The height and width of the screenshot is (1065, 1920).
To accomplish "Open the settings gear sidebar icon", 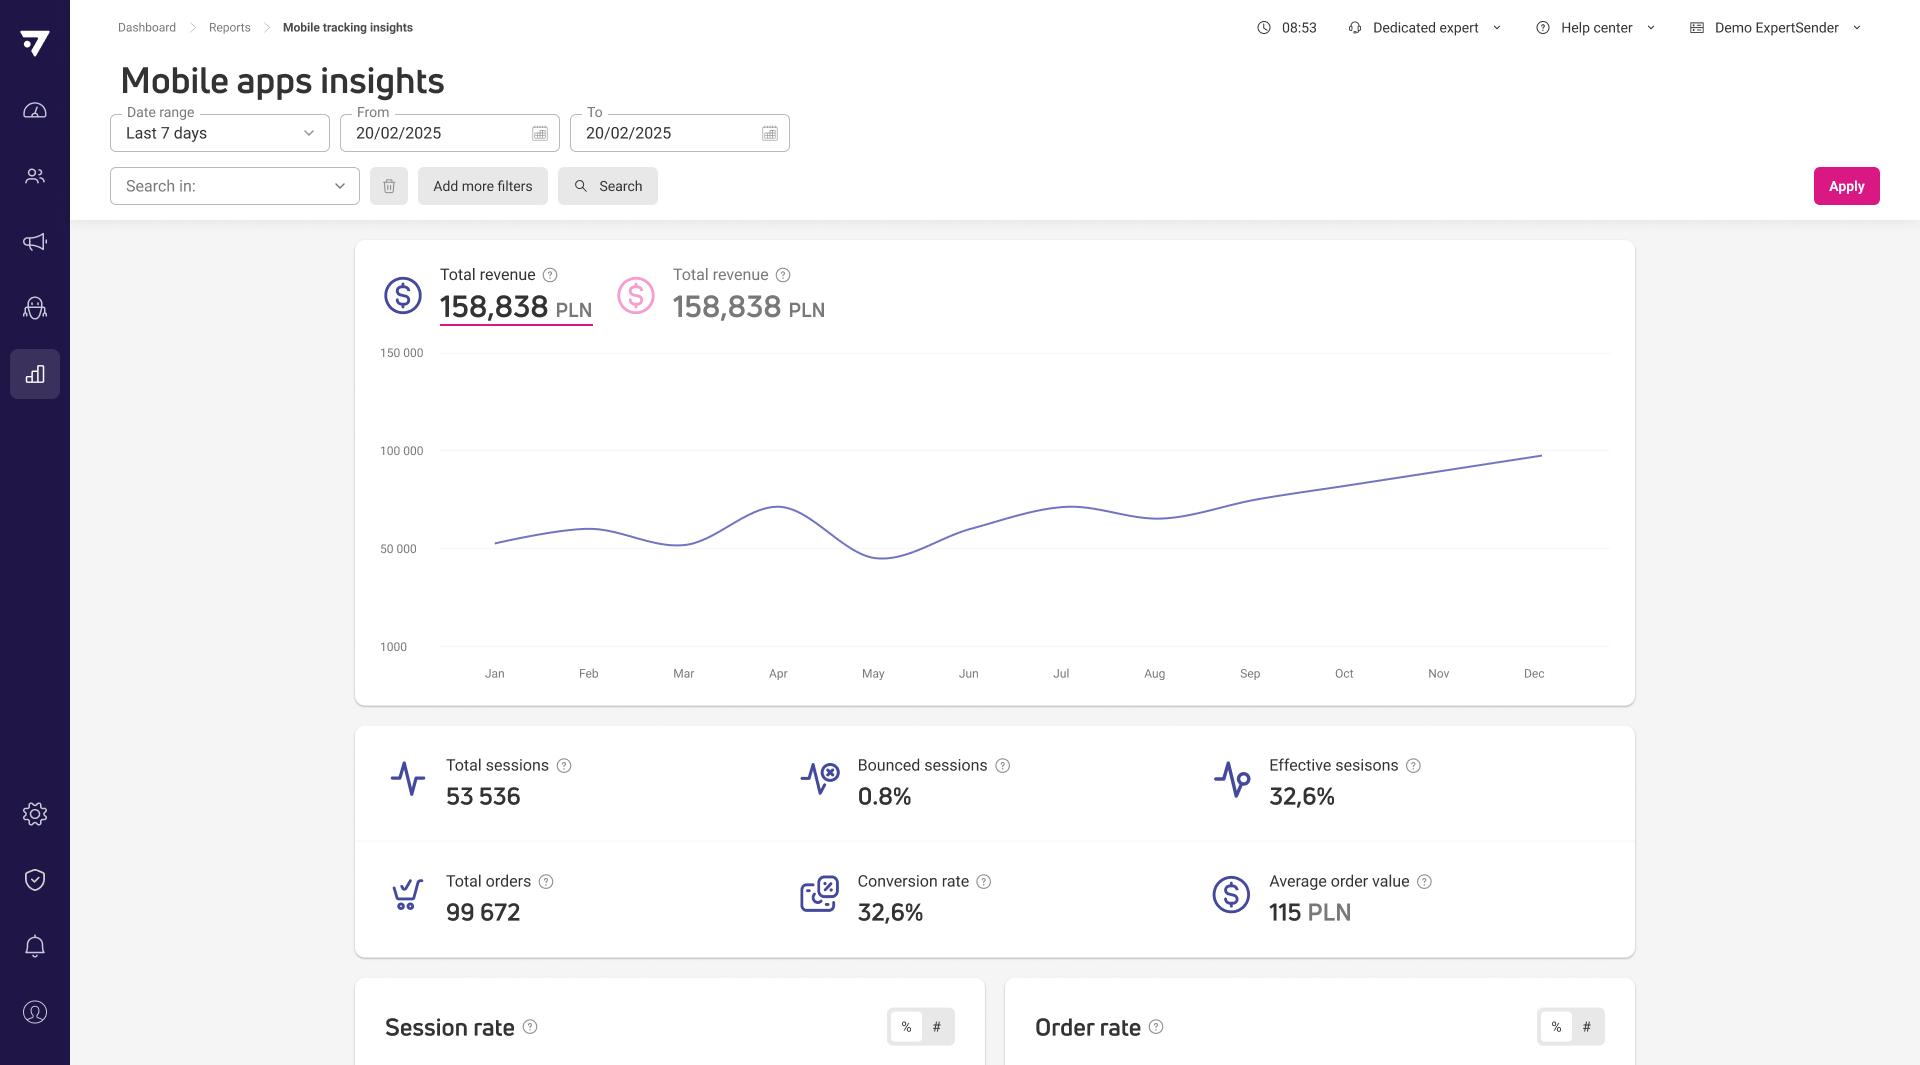I will (35, 814).
